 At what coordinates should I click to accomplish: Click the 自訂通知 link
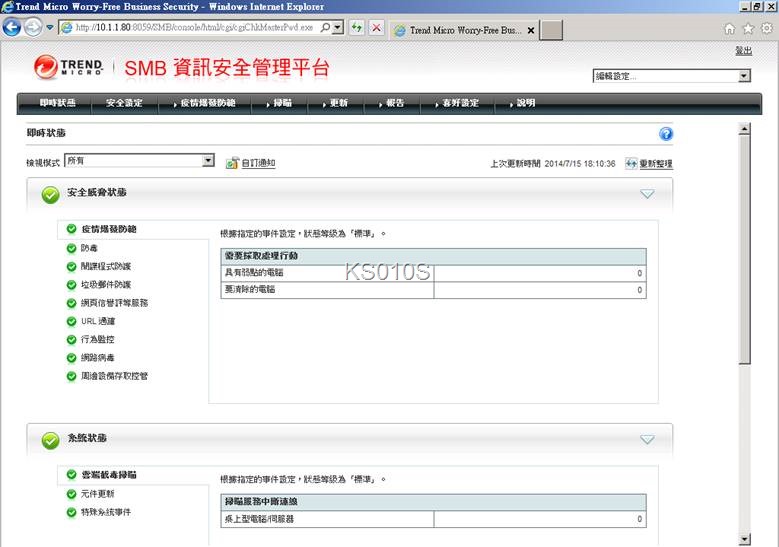[258, 163]
